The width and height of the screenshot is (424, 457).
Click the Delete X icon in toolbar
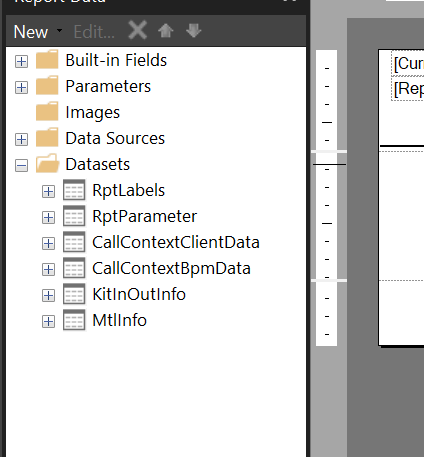138,30
